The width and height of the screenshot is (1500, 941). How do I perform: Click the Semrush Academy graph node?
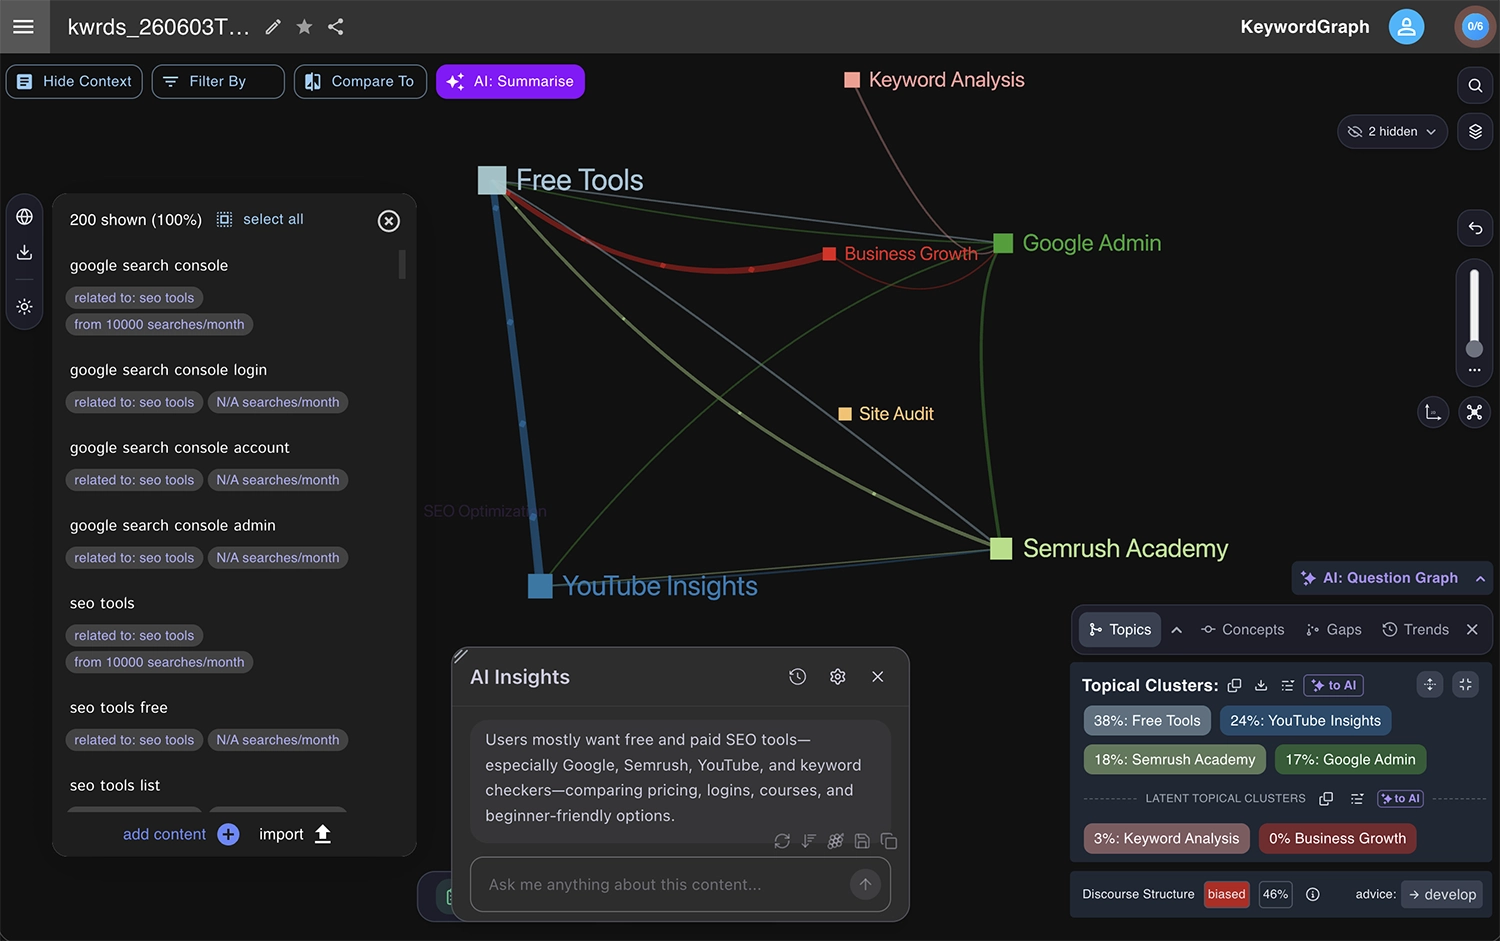(x=1001, y=549)
